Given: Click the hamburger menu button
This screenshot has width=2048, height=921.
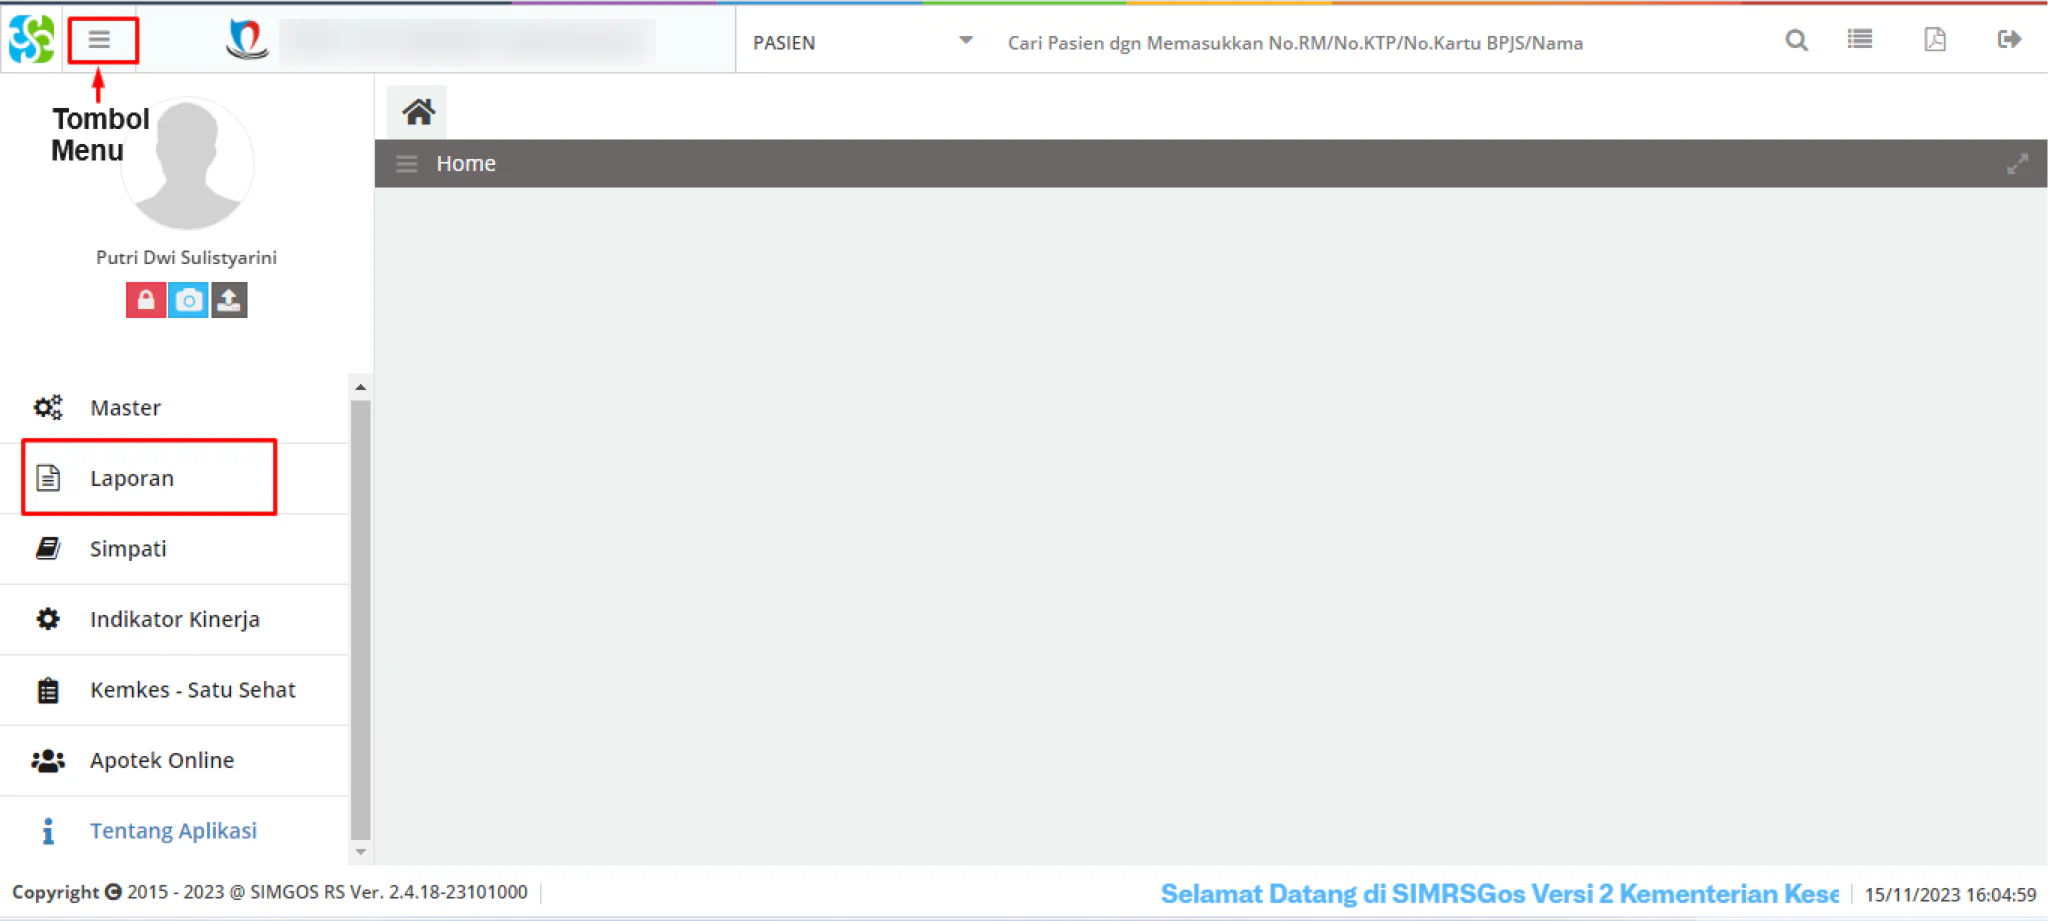Looking at the screenshot, I should 99,40.
